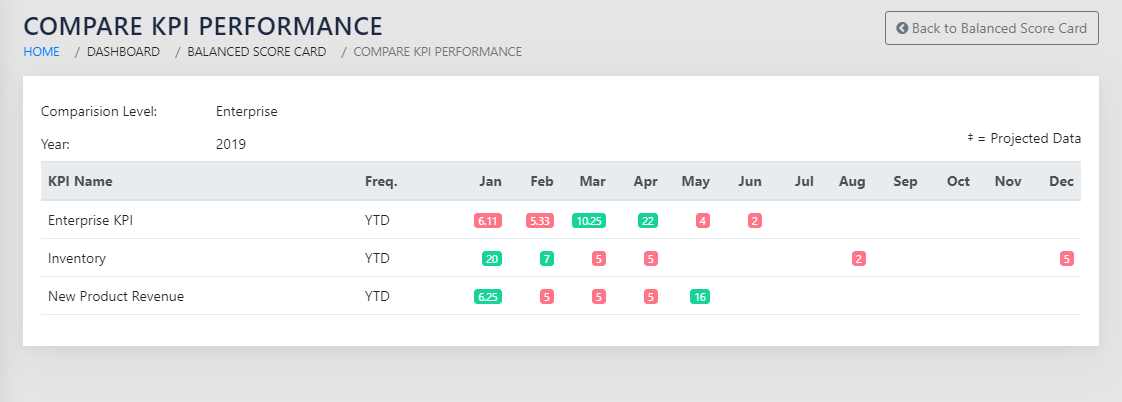1122x402 pixels.
Task: Click Enterprise KPI January badge 6.11
Action: pyautogui.click(x=488, y=220)
